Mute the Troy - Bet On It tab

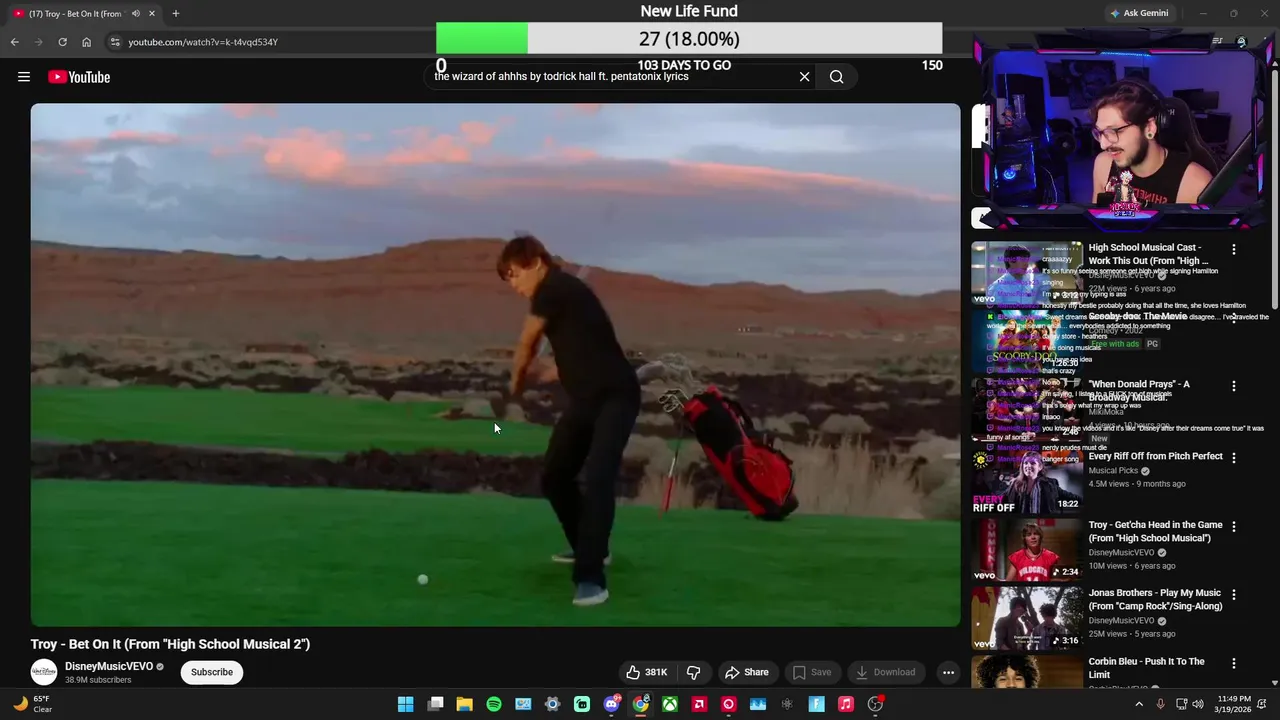[x=135, y=14]
